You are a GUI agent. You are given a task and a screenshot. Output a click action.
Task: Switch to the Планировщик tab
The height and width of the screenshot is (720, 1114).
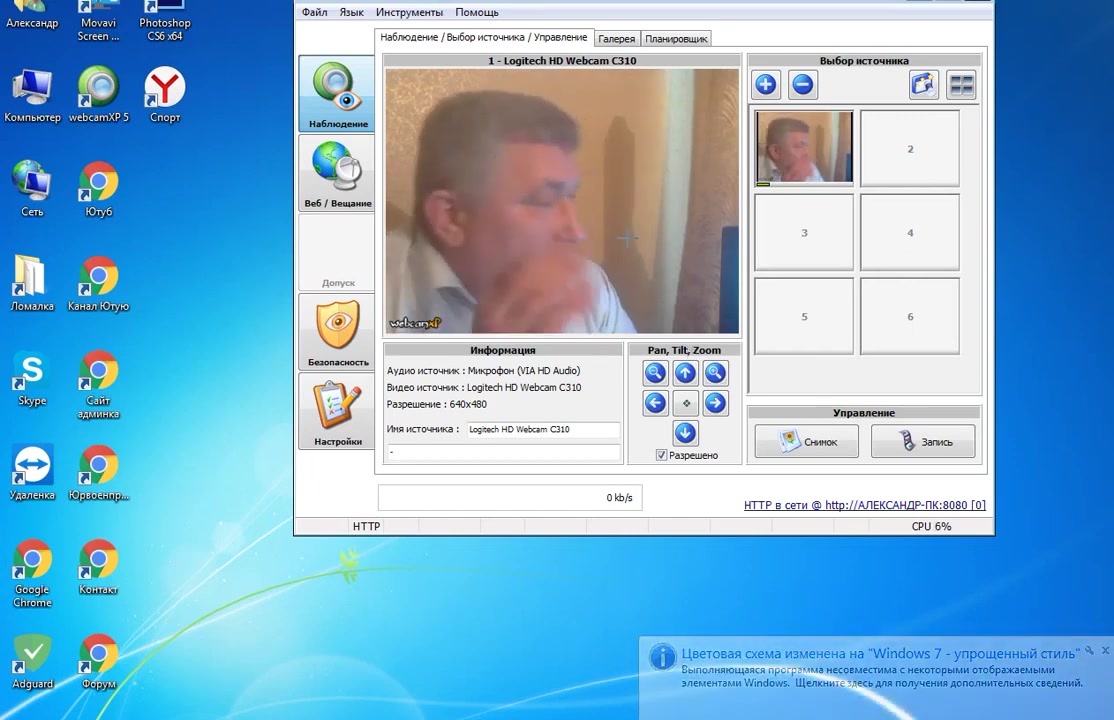click(676, 39)
